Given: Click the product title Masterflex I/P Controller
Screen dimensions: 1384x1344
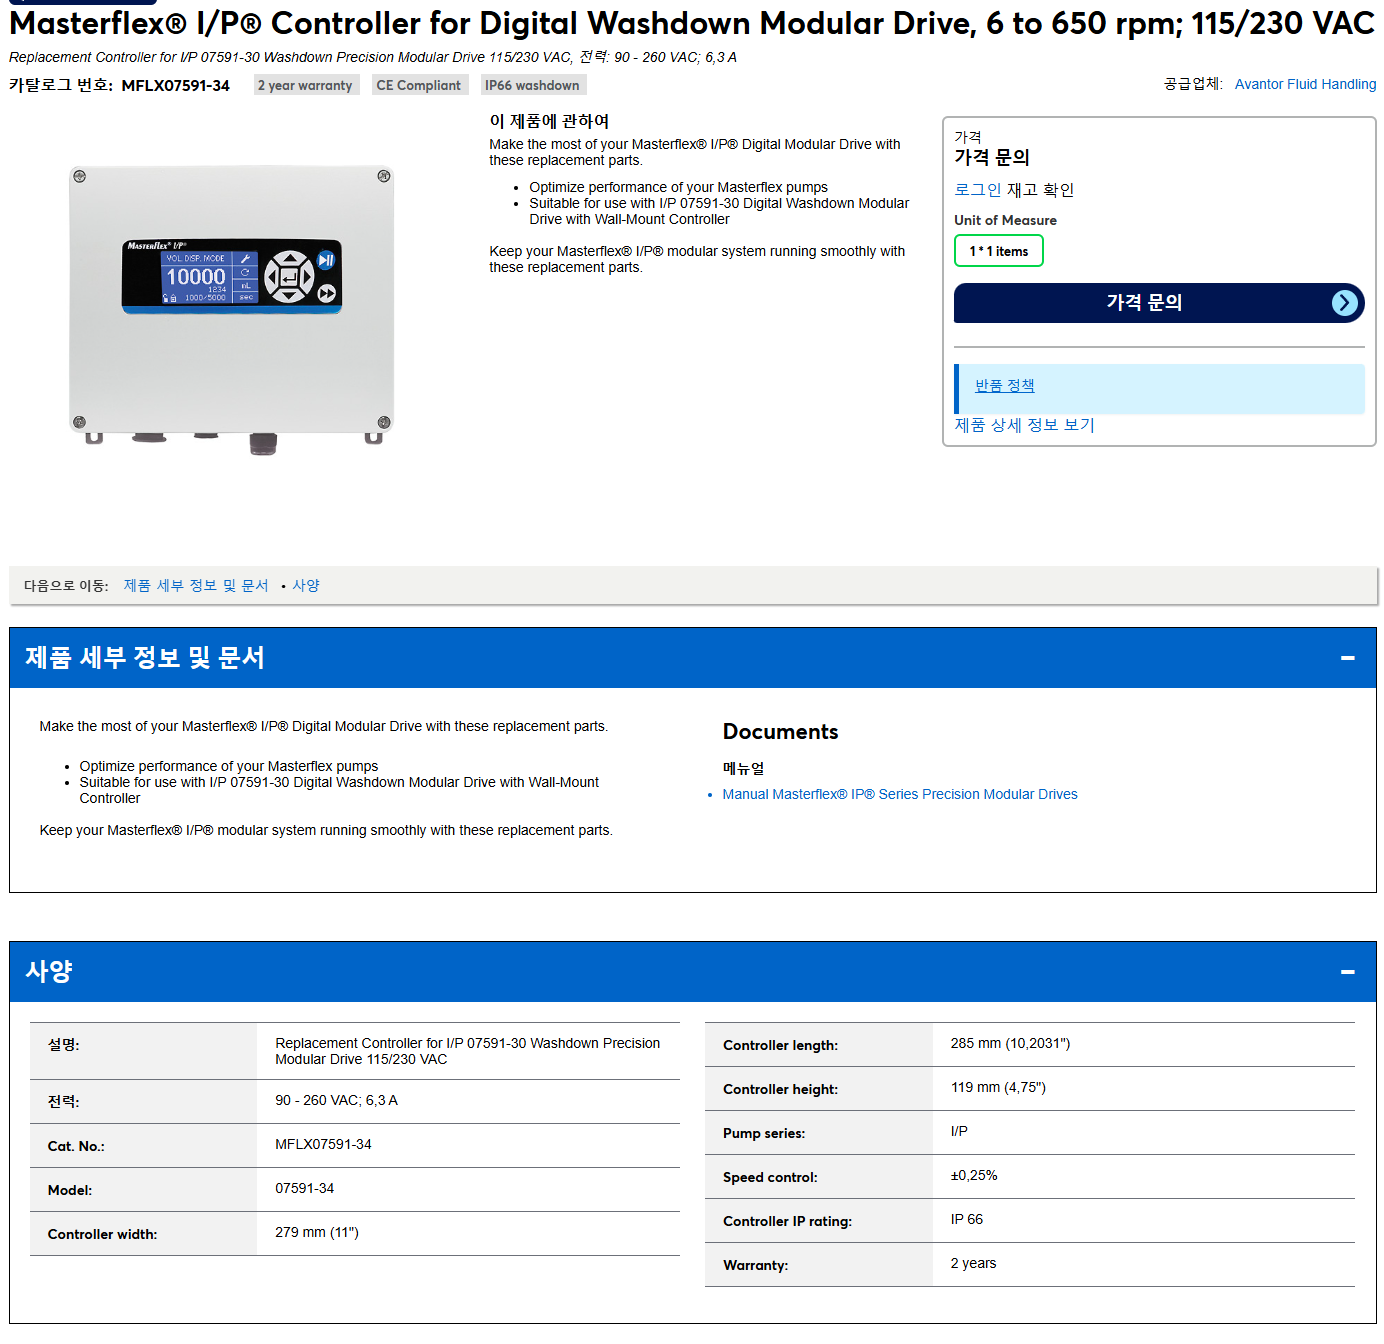Looking at the screenshot, I should pyautogui.click(x=692, y=23).
